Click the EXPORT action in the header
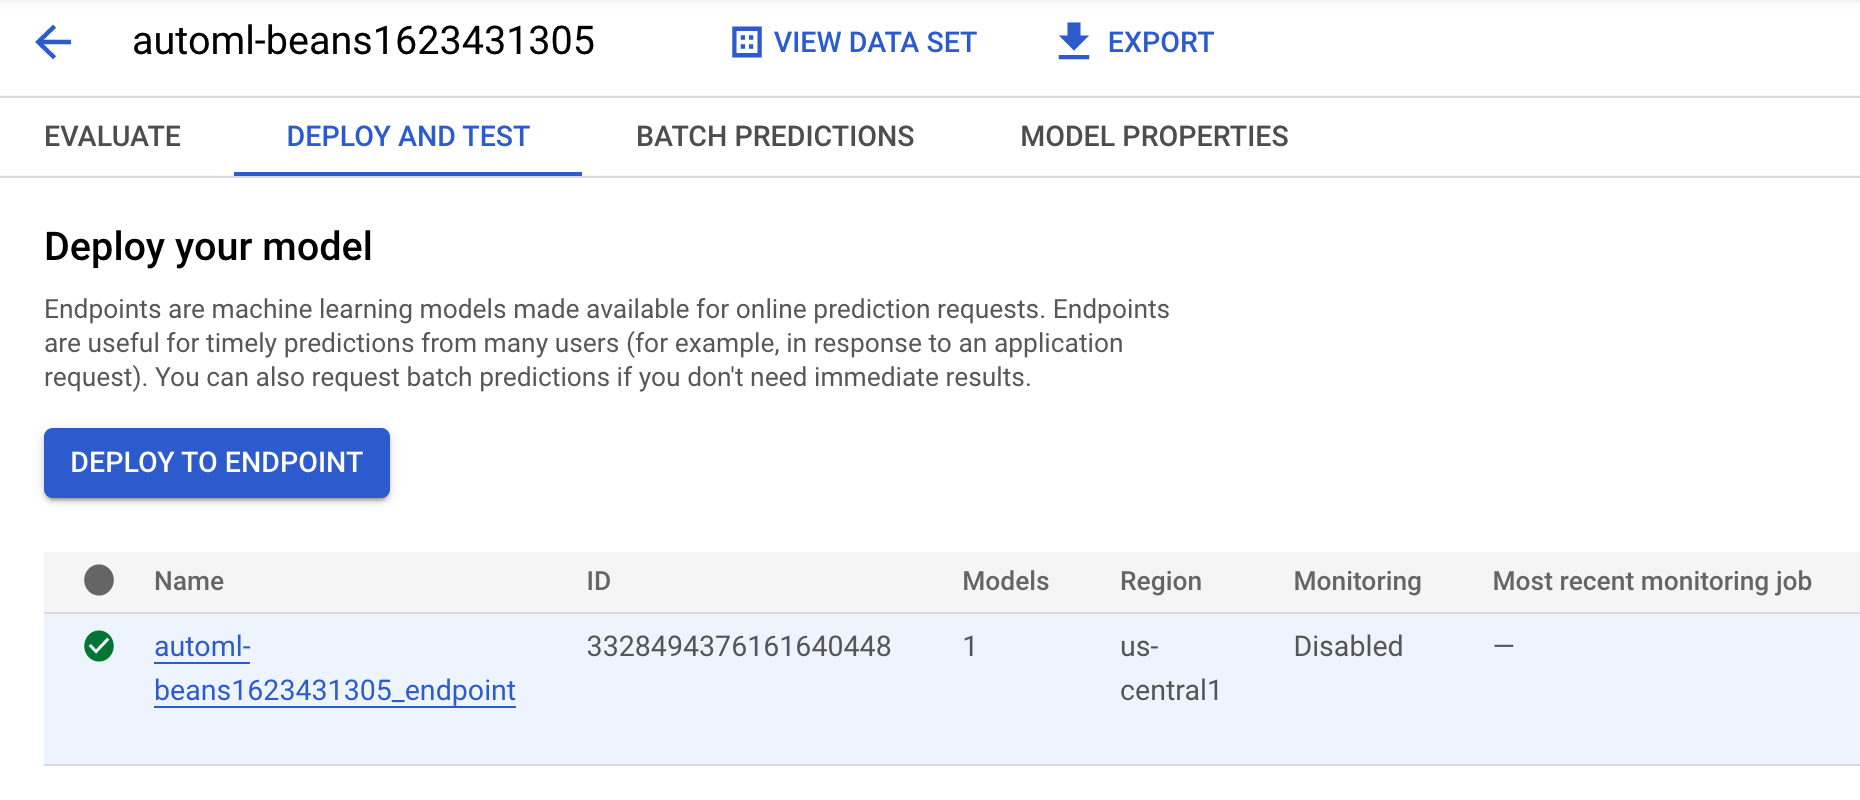The image size is (1860, 800). click(x=1159, y=42)
